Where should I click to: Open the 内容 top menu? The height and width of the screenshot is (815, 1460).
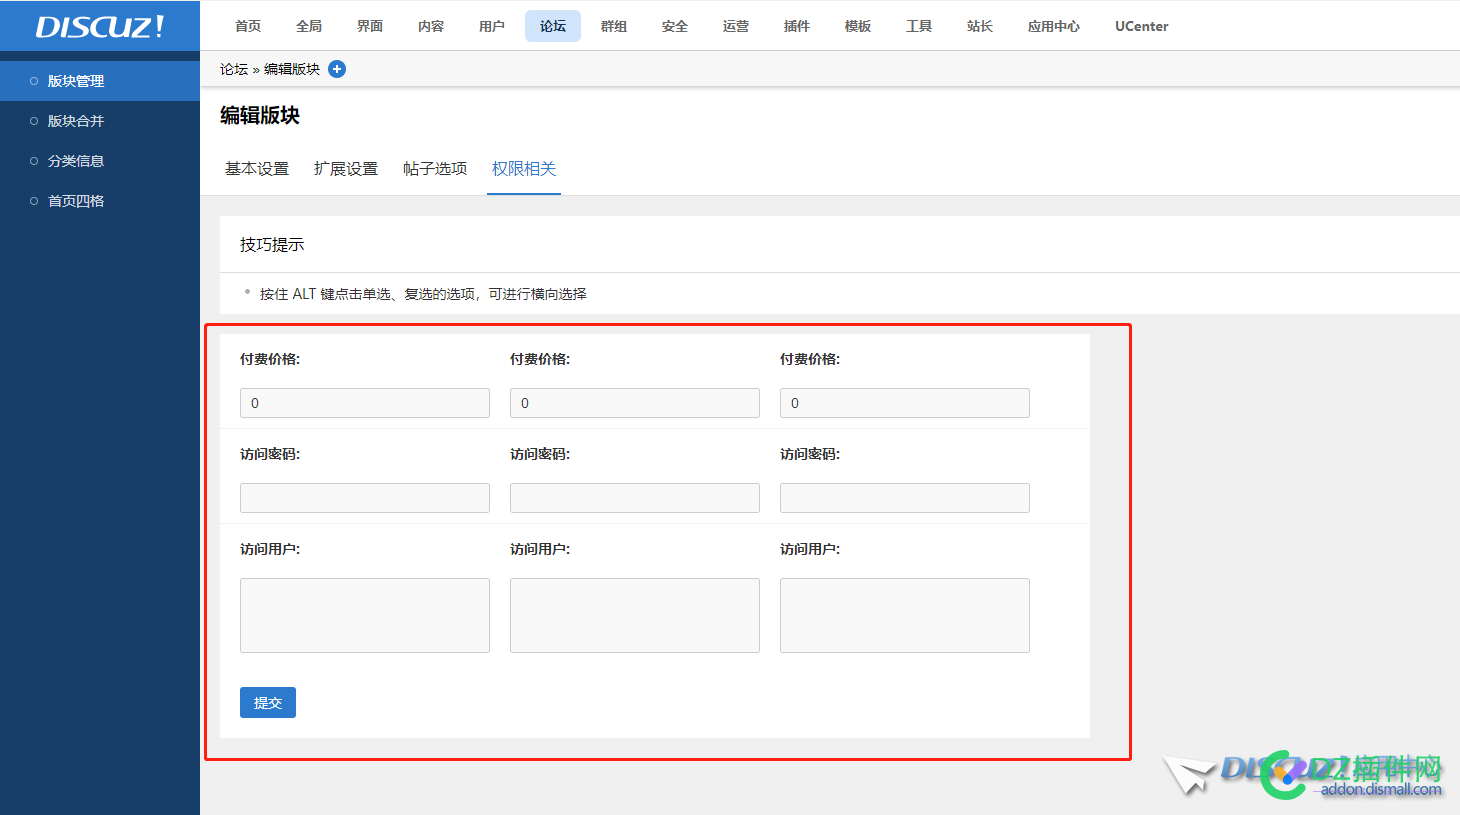point(431,26)
